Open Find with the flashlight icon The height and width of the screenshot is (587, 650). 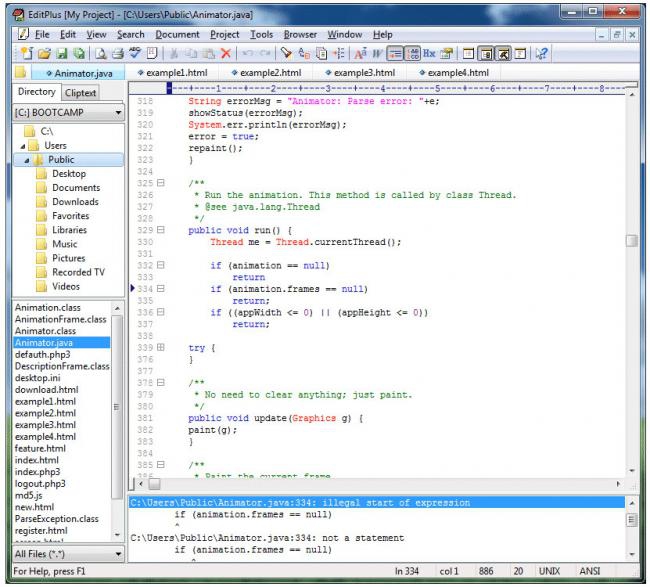coord(286,53)
